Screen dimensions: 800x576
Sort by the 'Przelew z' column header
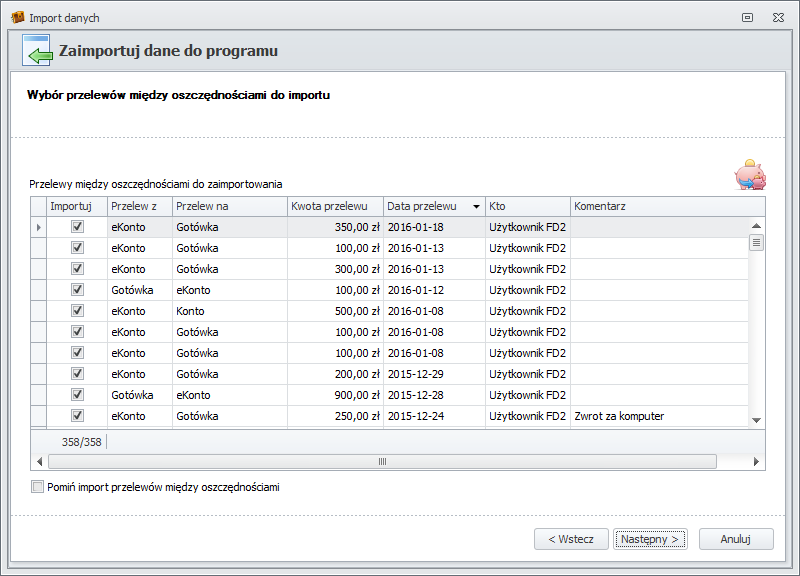point(138,206)
